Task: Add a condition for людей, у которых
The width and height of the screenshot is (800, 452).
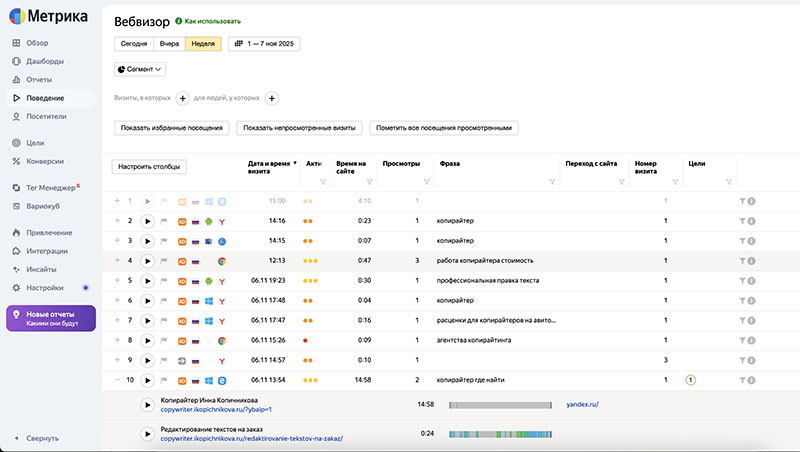Action: [x=272, y=98]
